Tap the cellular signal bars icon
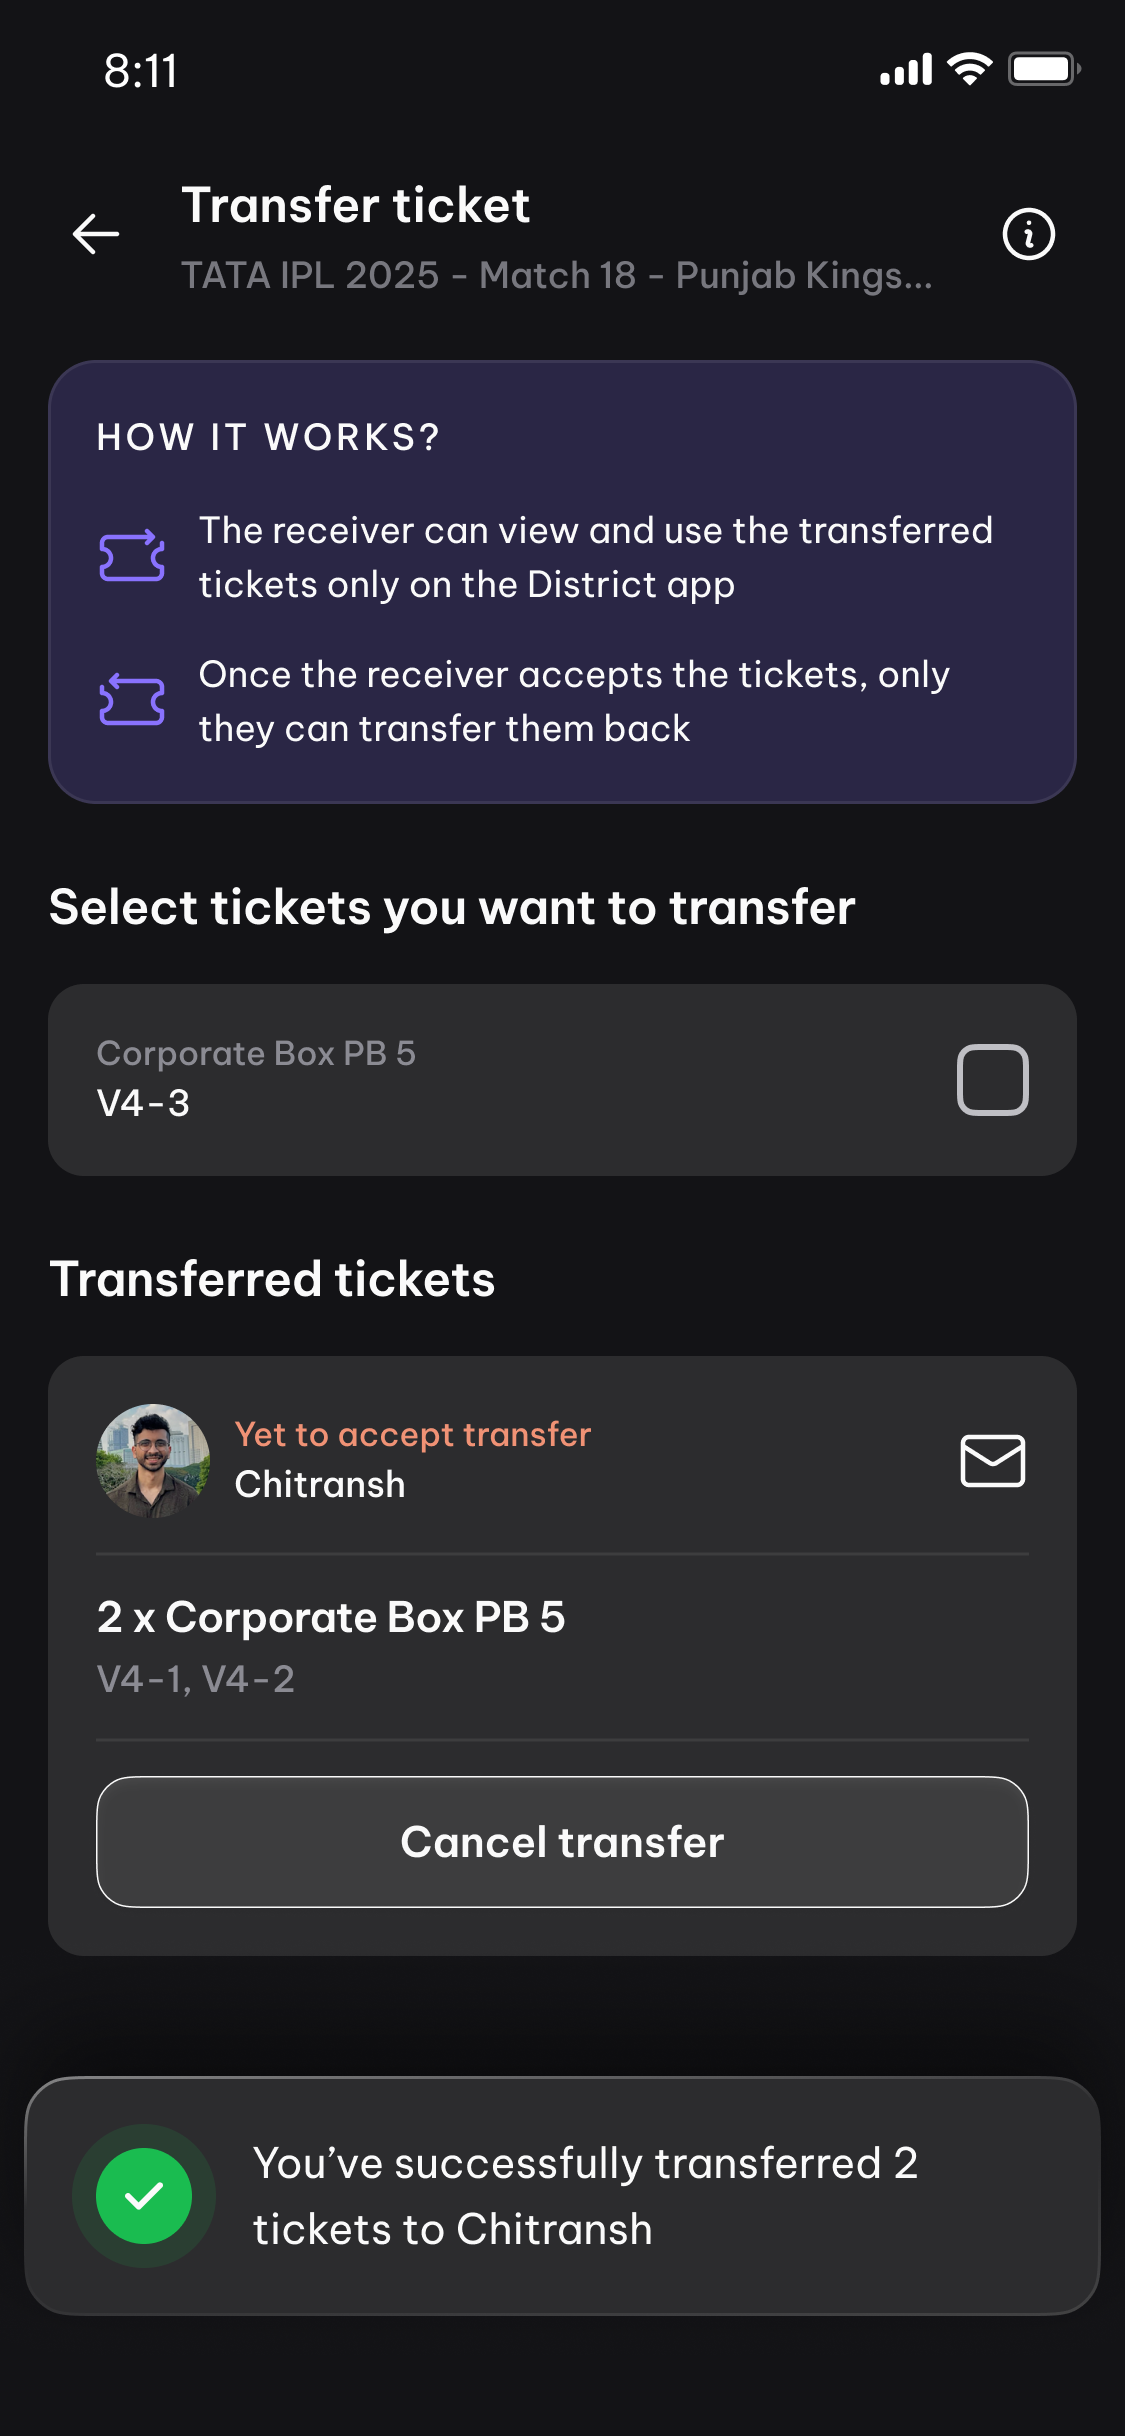1125x2436 pixels. (906, 70)
